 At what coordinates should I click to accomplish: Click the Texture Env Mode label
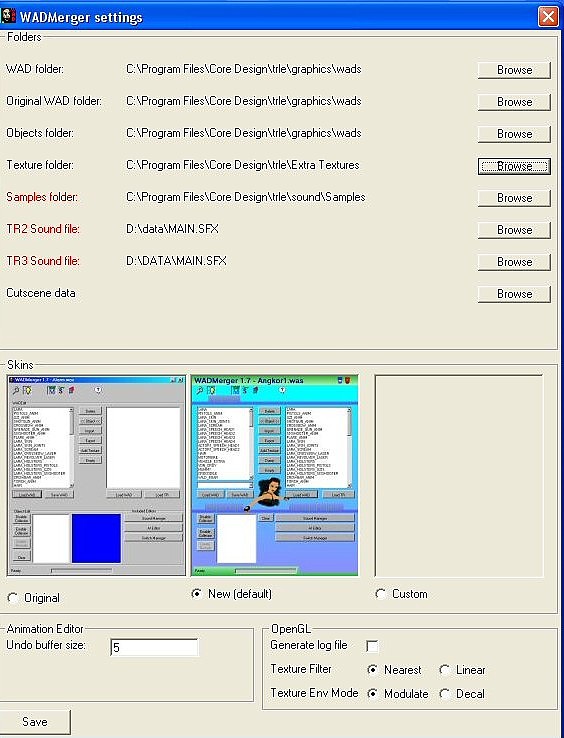[x=314, y=693]
